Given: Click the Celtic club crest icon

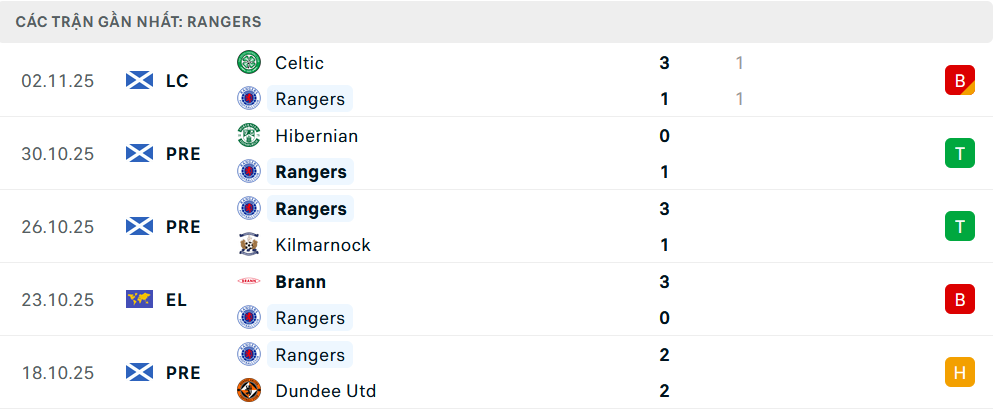Looking at the screenshot, I should pyautogui.click(x=248, y=62).
